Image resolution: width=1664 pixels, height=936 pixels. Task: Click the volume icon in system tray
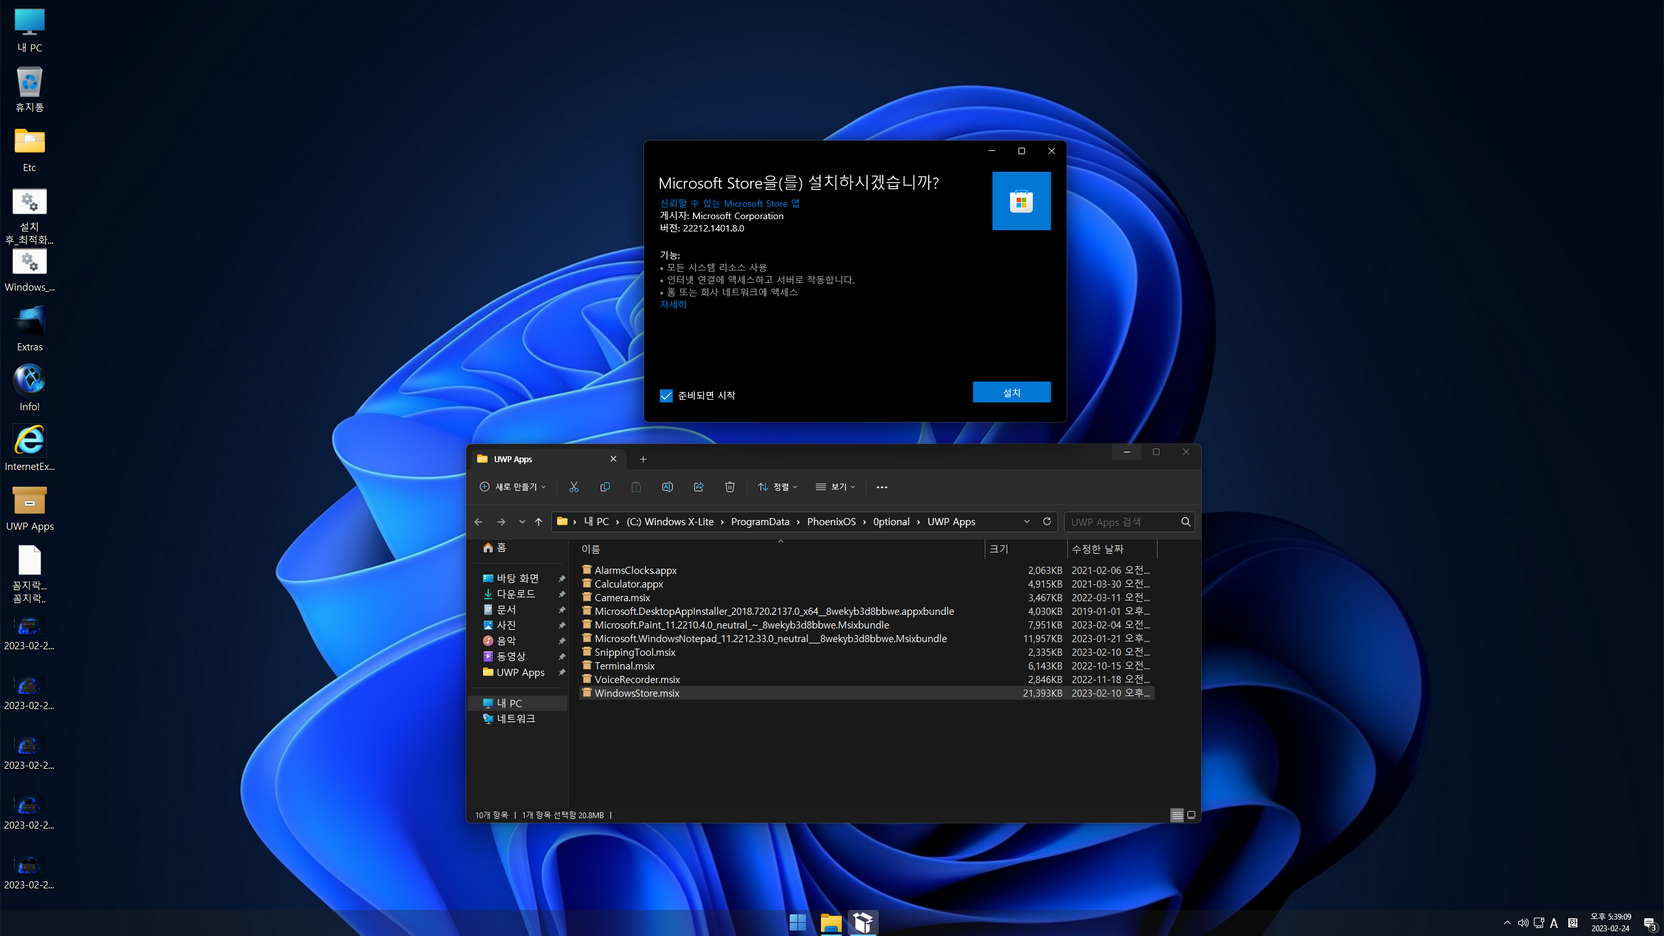1523,923
